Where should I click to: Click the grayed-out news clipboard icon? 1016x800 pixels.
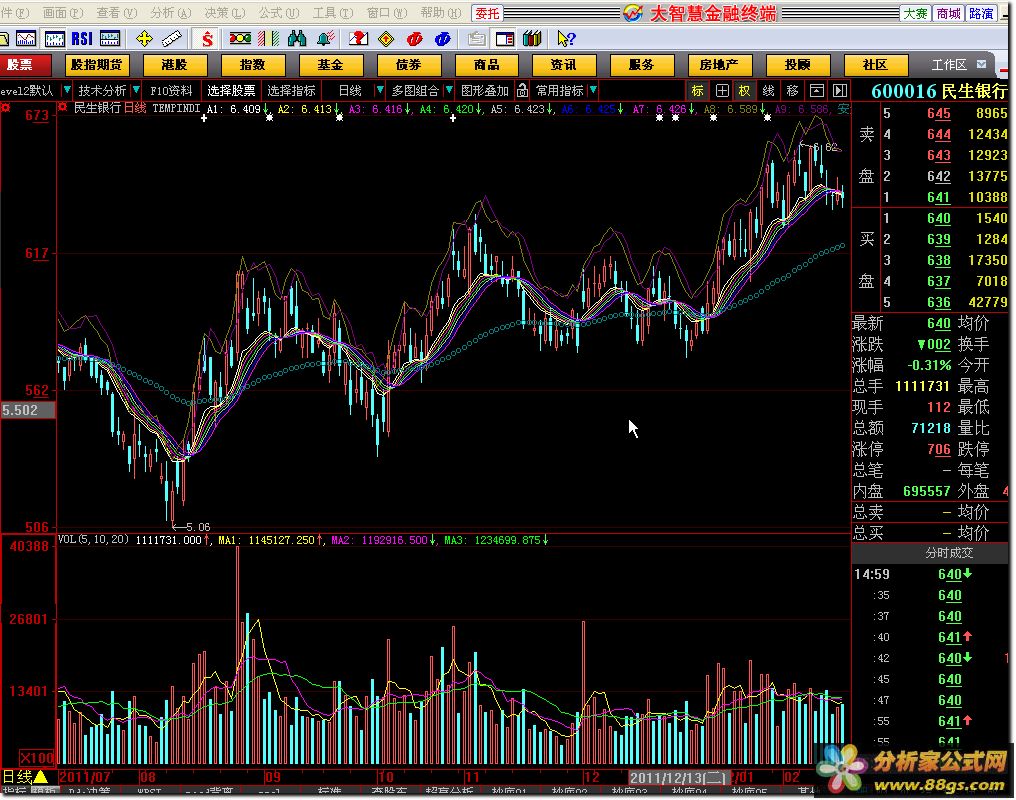tap(476, 39)
